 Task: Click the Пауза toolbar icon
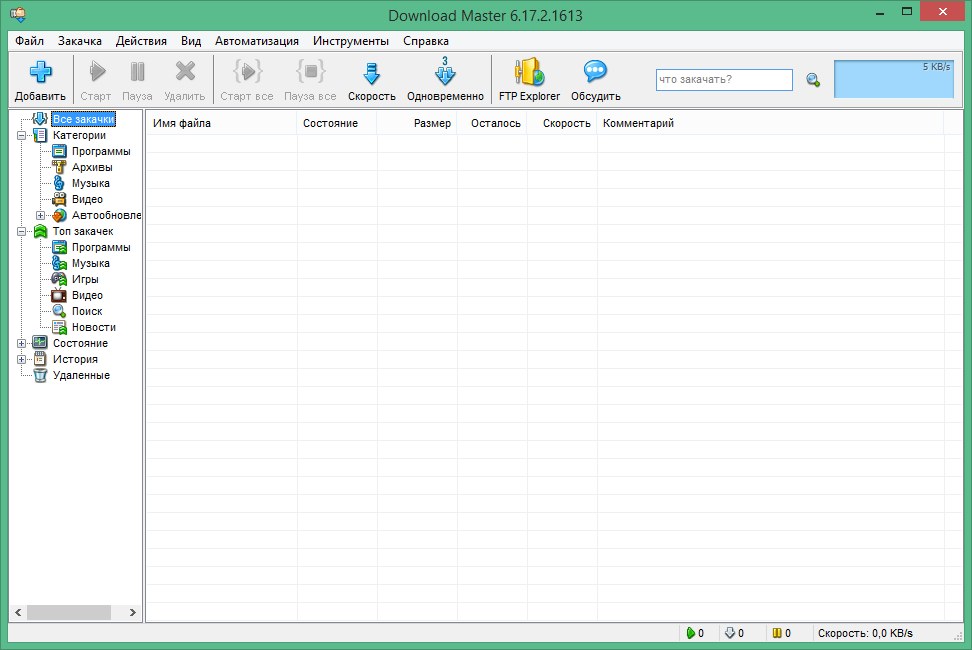[138, 71]
